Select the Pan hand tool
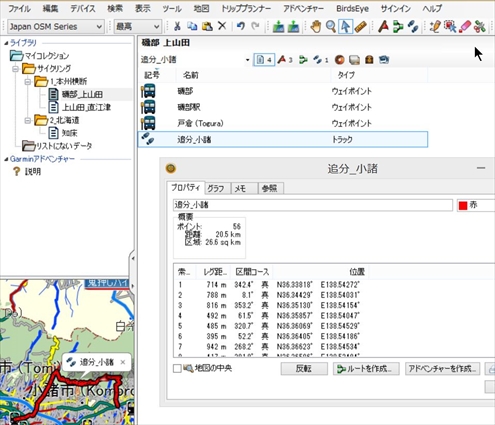The width and height of the screenshot is (495, 425). point(315,26)
